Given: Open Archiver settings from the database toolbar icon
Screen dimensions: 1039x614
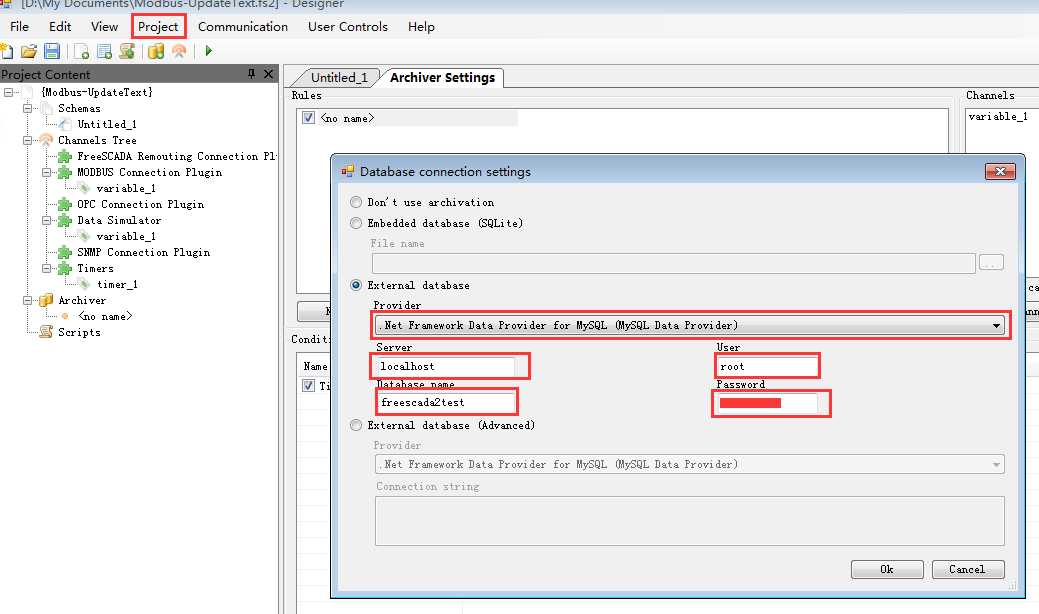Looking at the screenshot, I should click(156, 51).
